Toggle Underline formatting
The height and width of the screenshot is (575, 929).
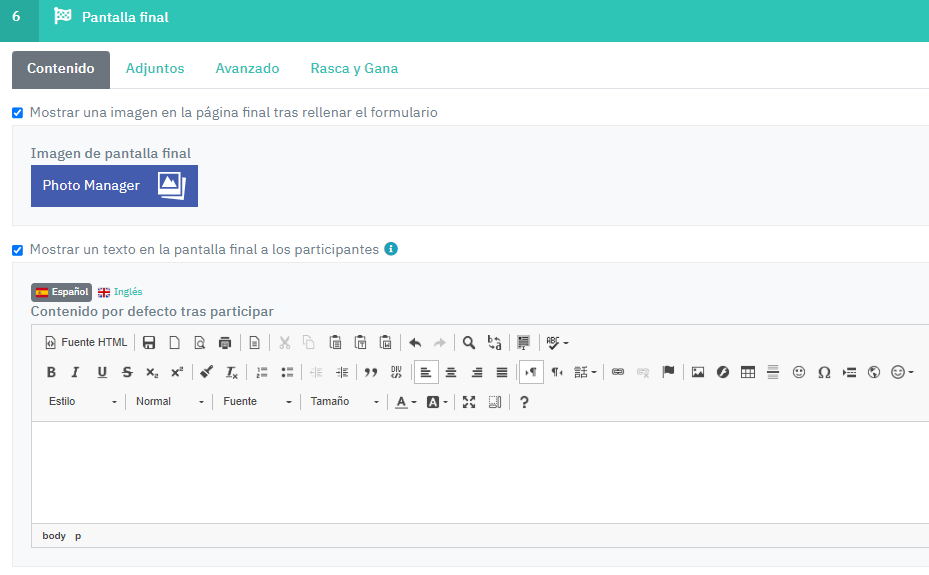pos(101,372)
